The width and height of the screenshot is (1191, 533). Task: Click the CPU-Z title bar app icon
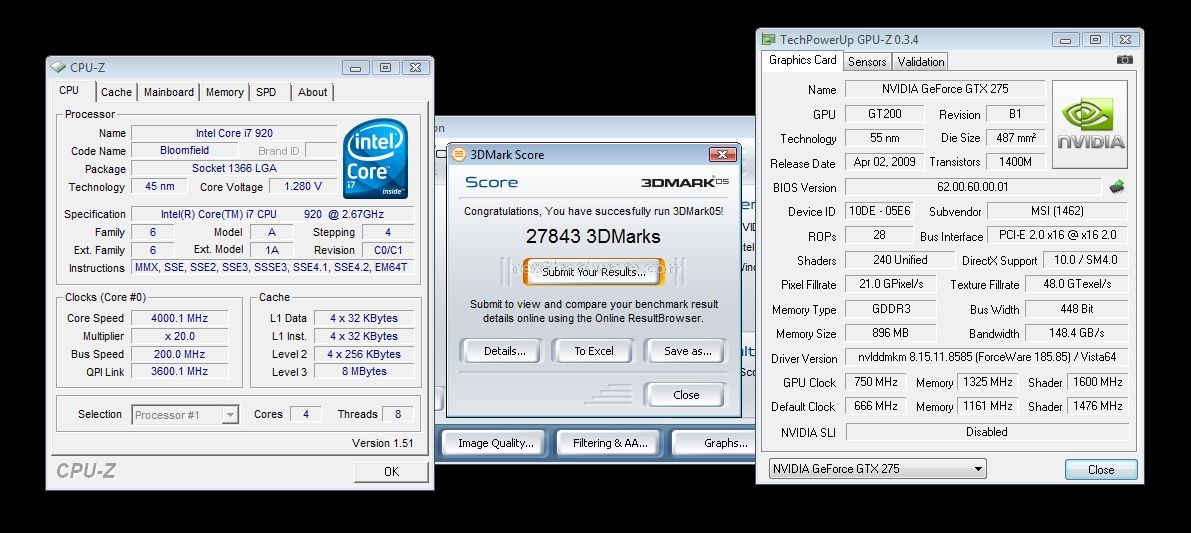tap(58, 68)
